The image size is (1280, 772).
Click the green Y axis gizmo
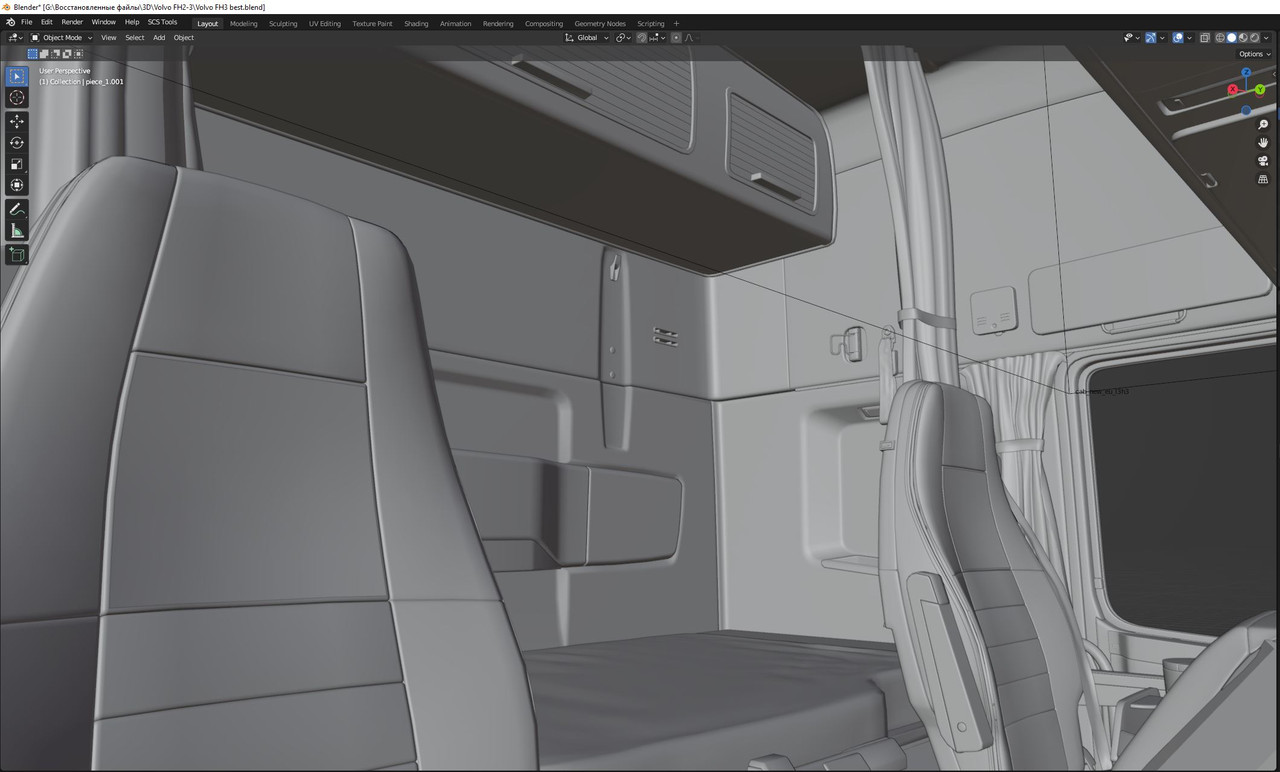1260,89
